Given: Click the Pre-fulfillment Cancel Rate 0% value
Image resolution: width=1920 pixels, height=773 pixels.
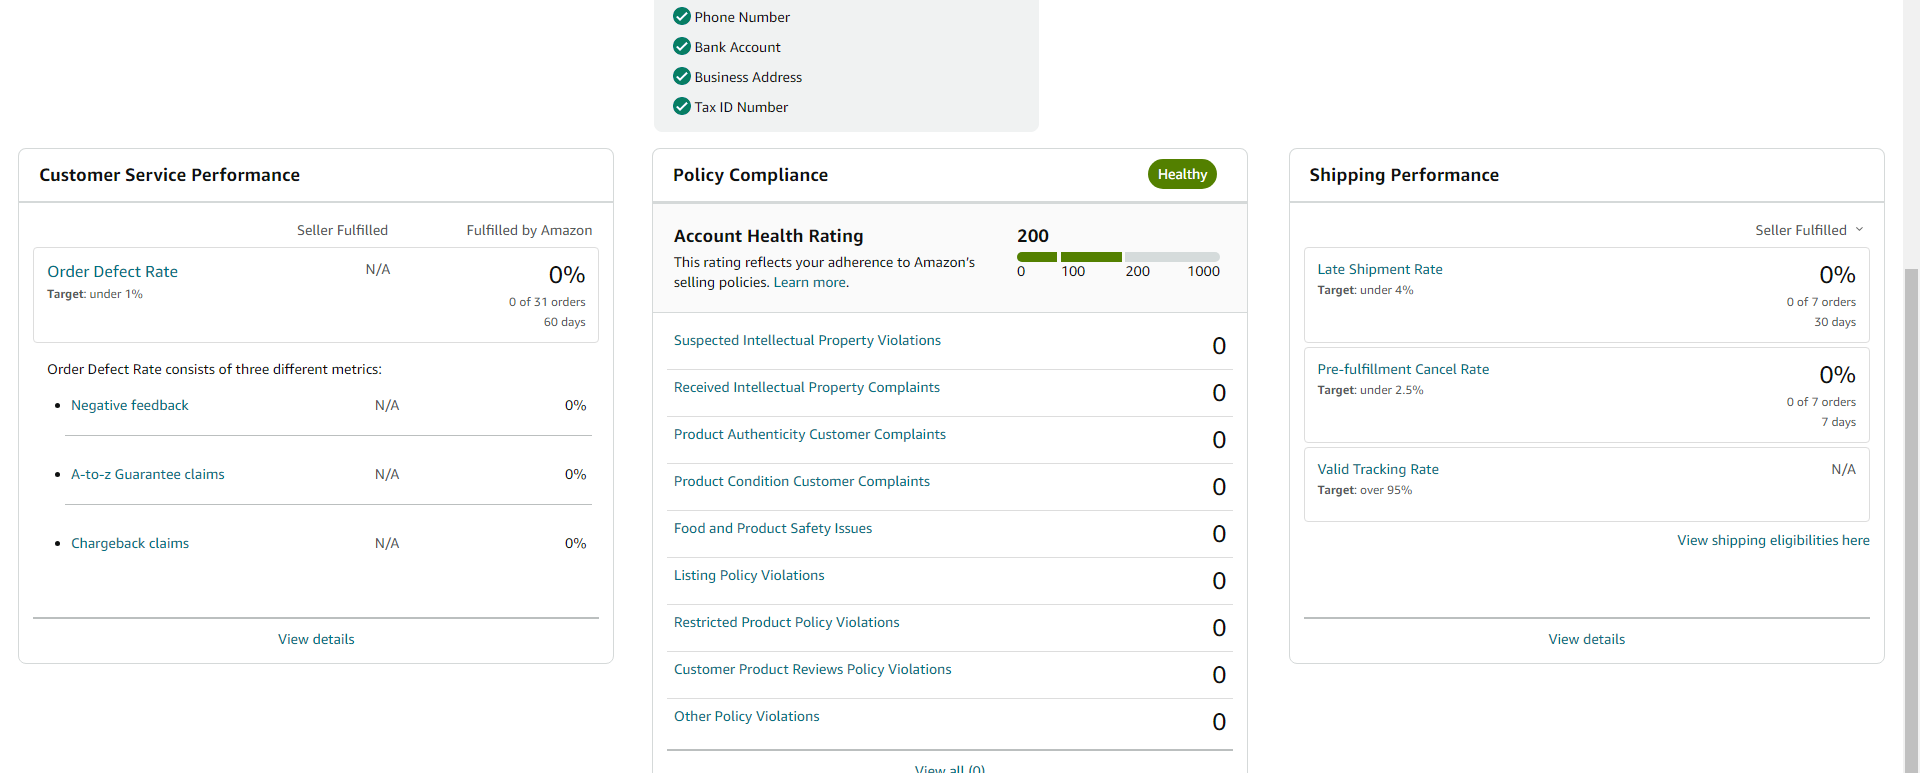Looking at the screenshot, I should click(1837, 375).
